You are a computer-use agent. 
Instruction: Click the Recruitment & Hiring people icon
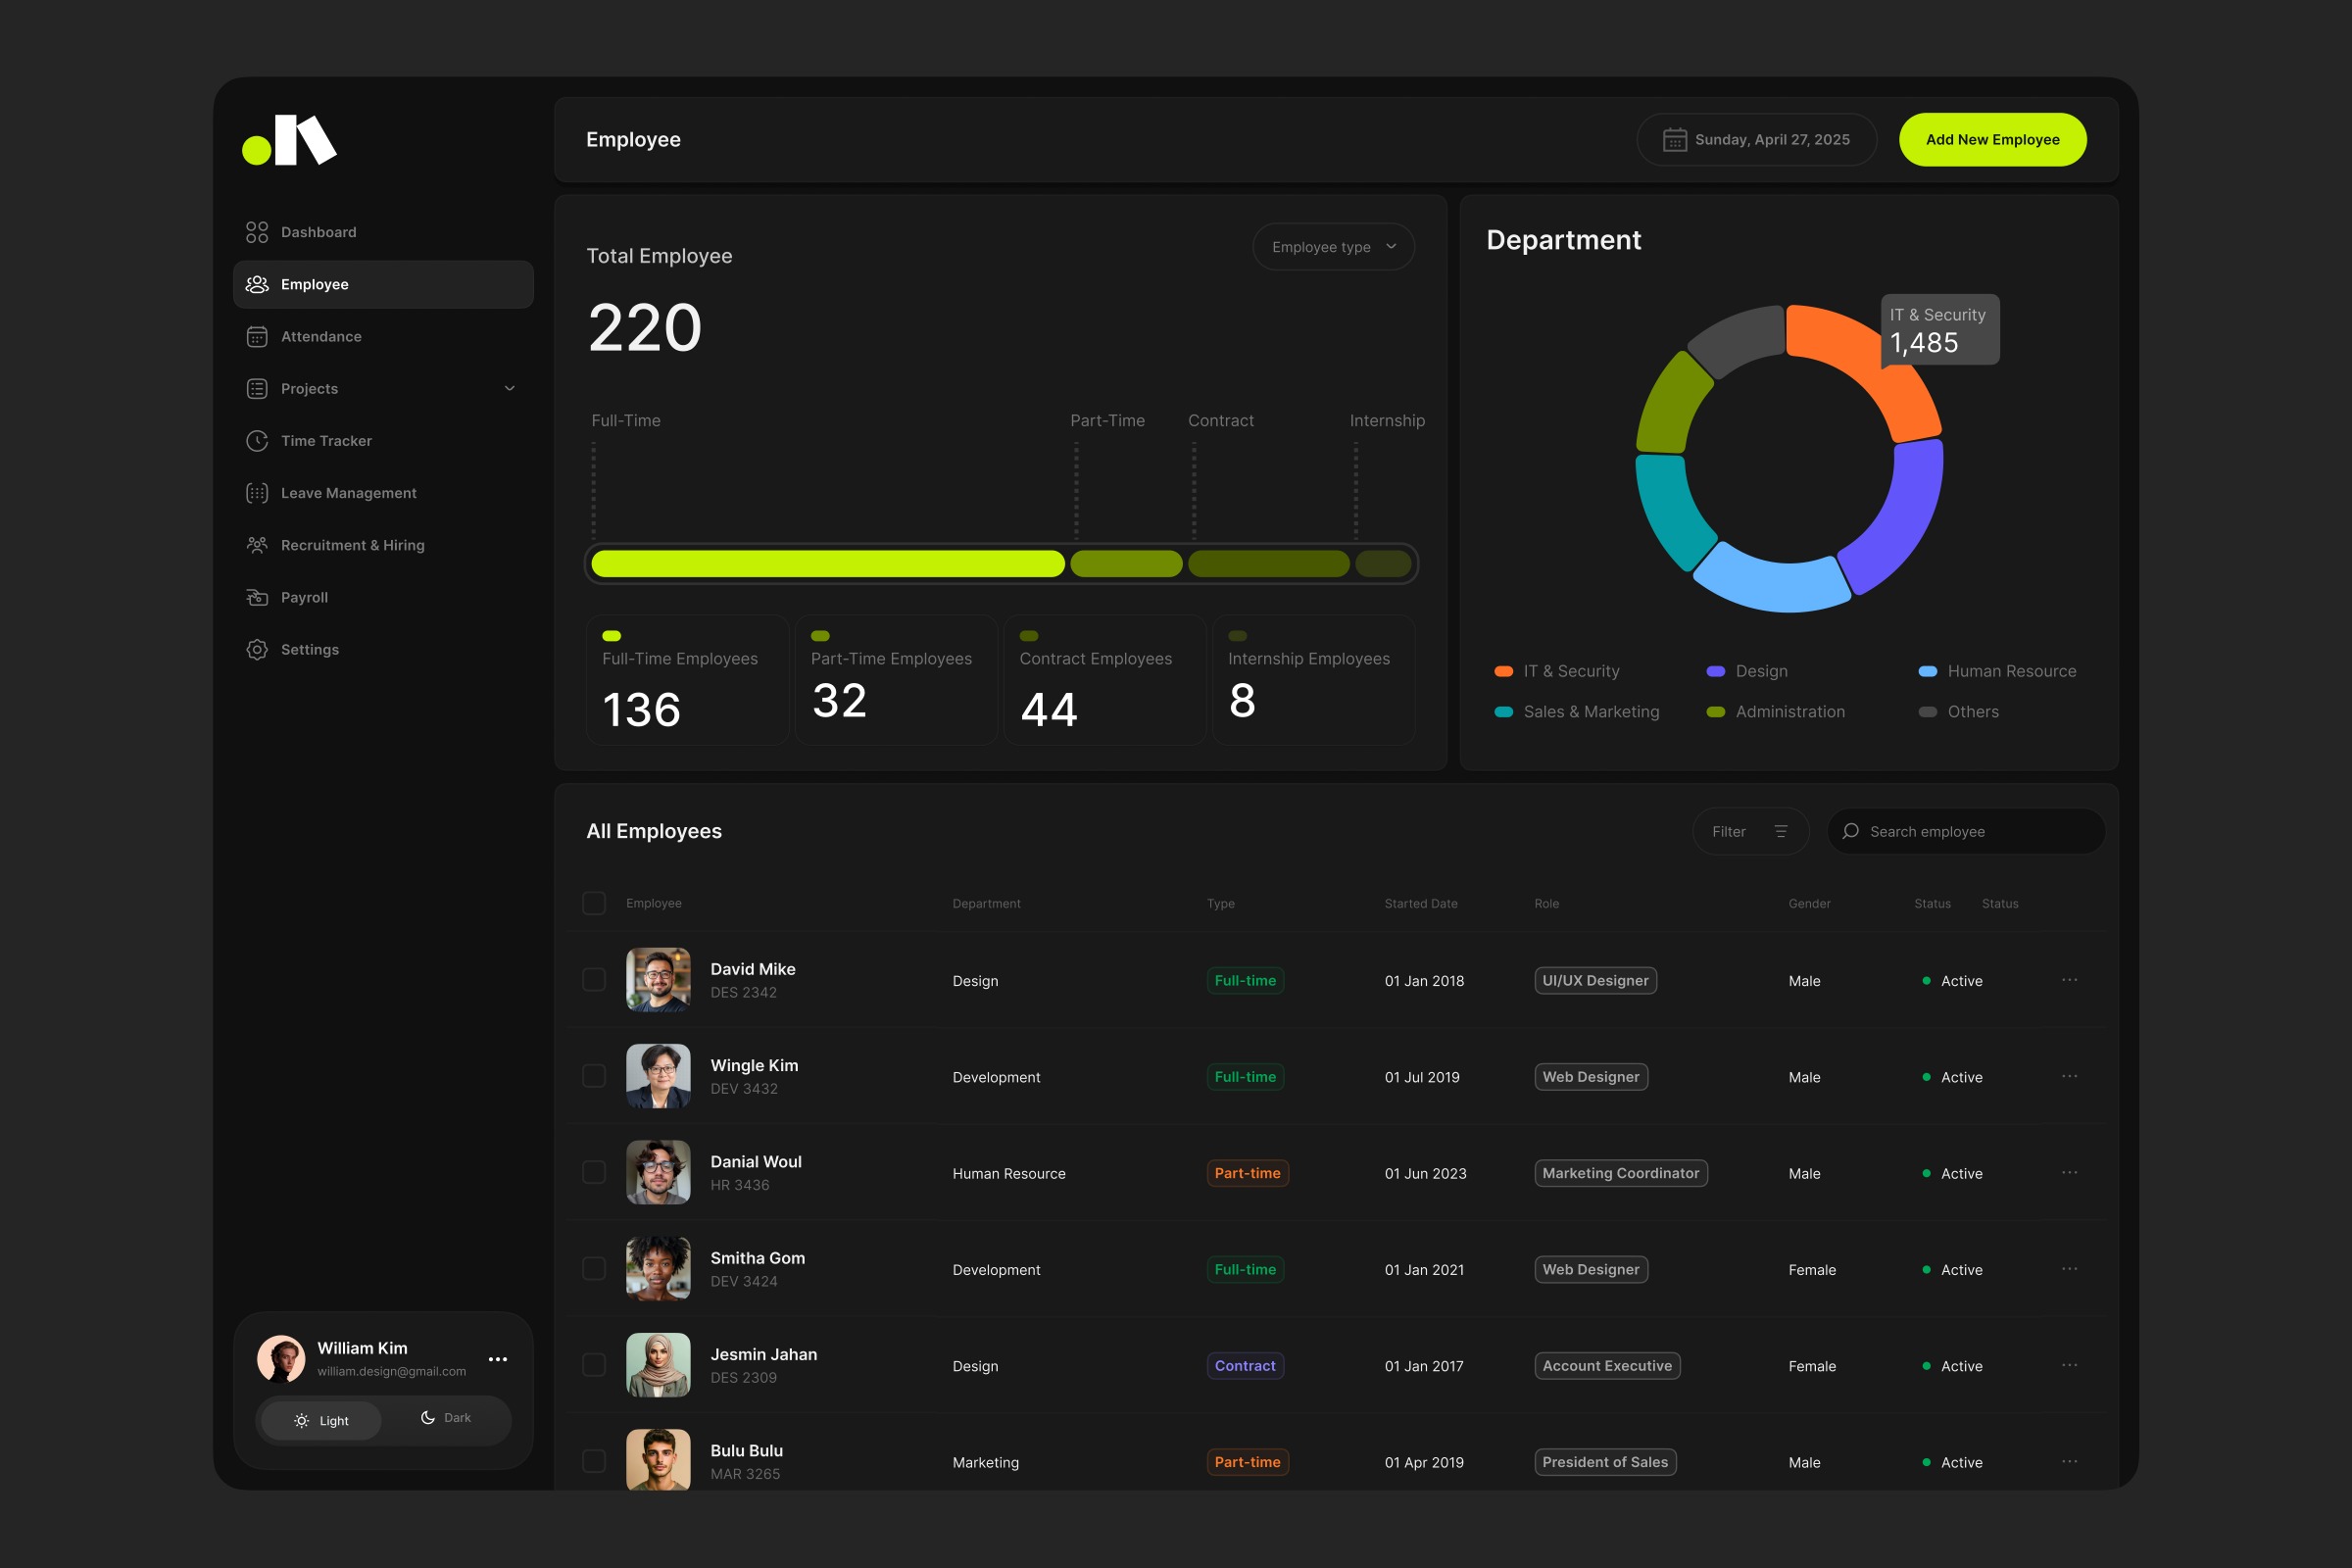pyautogui.click(x=257, y=545)
